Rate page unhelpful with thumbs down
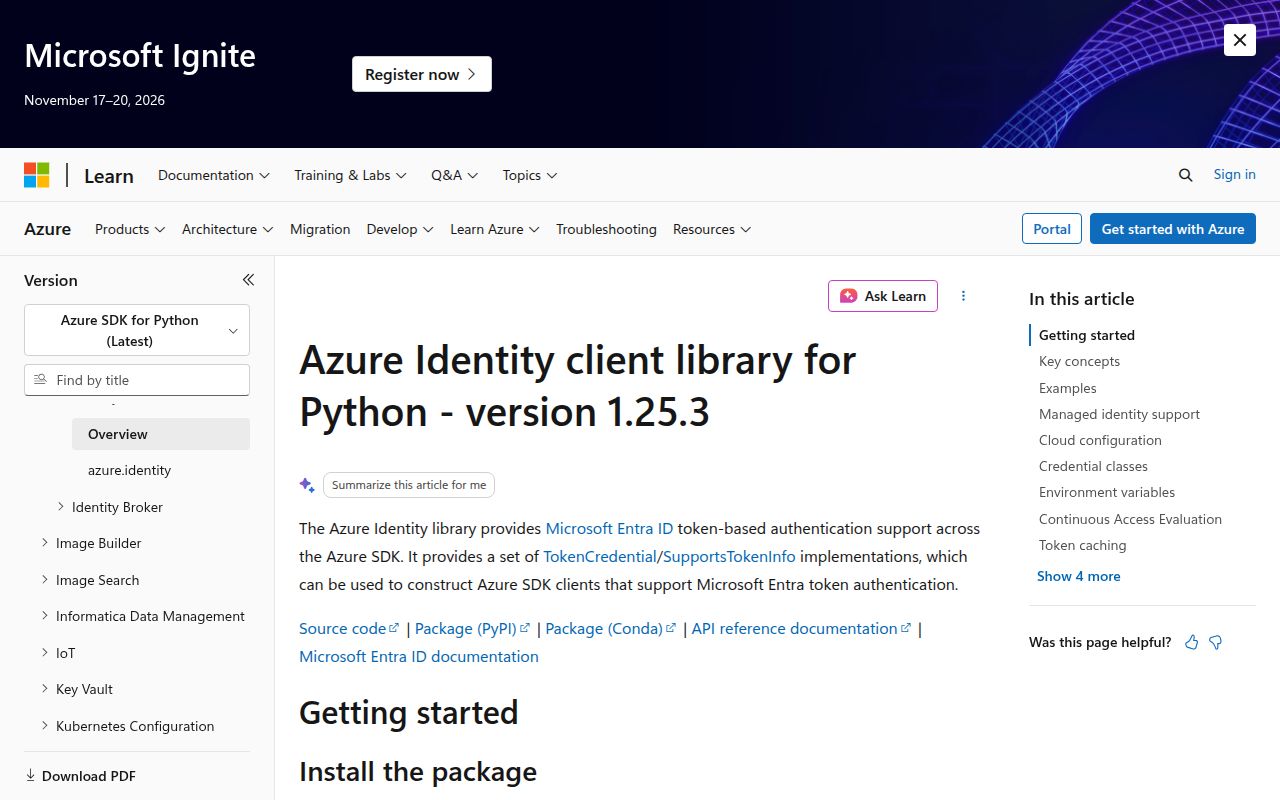Viewport: 1280px width, 800px height. (x=1216, y=642)
